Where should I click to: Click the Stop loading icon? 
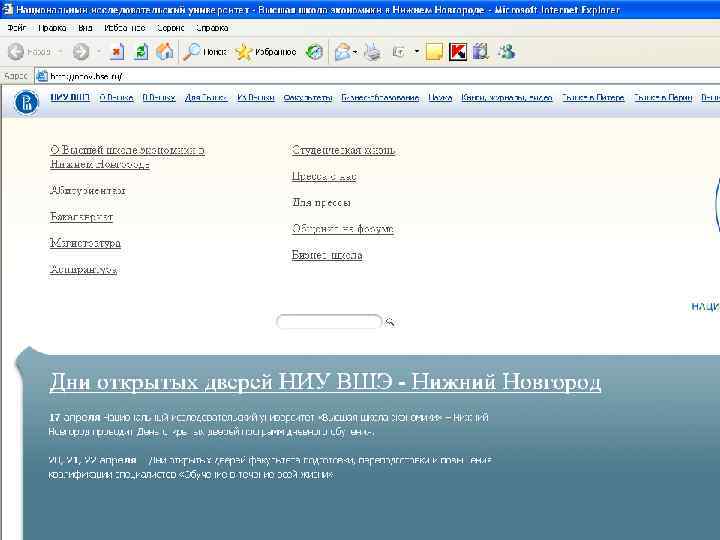(117, 51)
